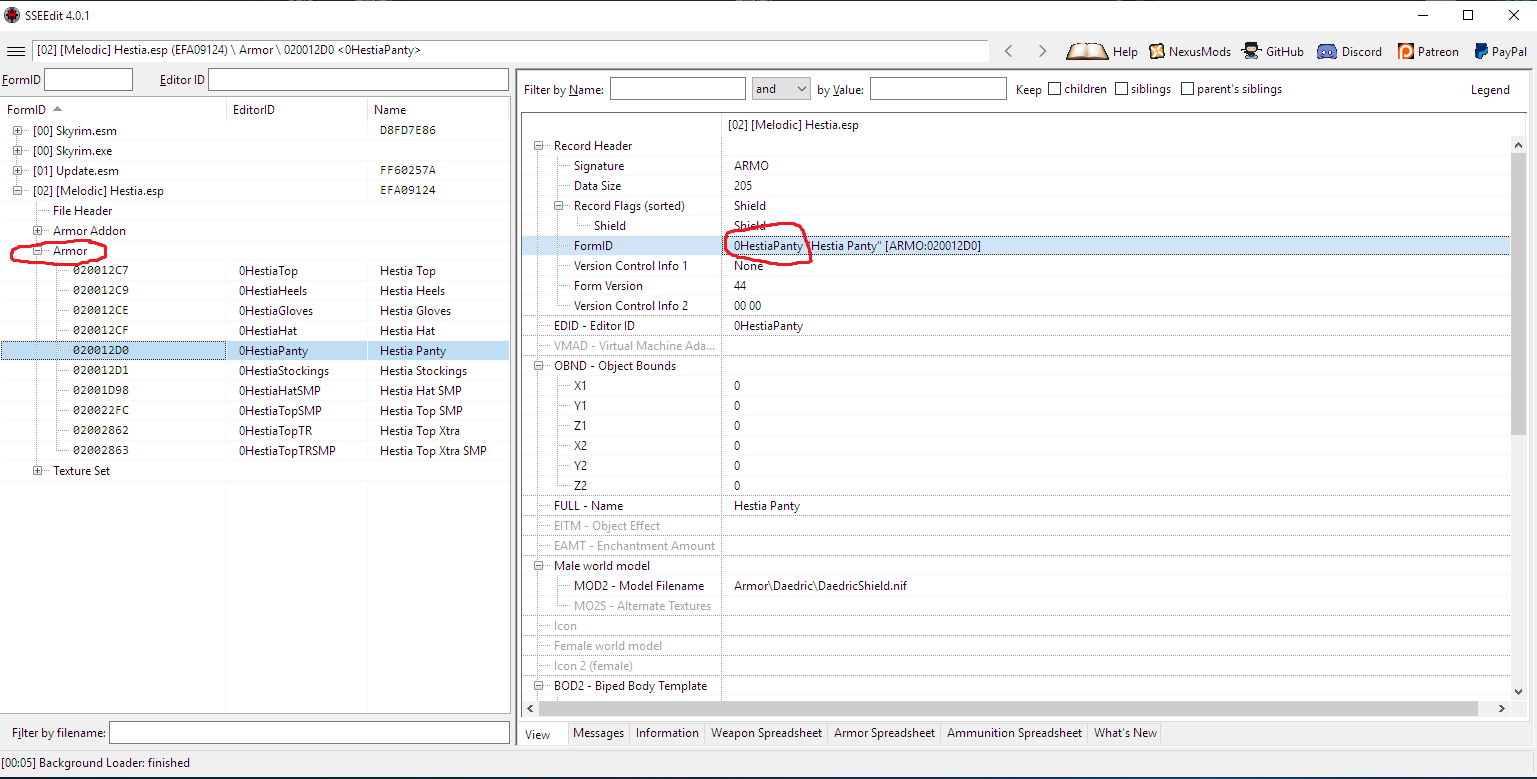
Task: Click the Filter by filename input field
Action: (308, 733)
